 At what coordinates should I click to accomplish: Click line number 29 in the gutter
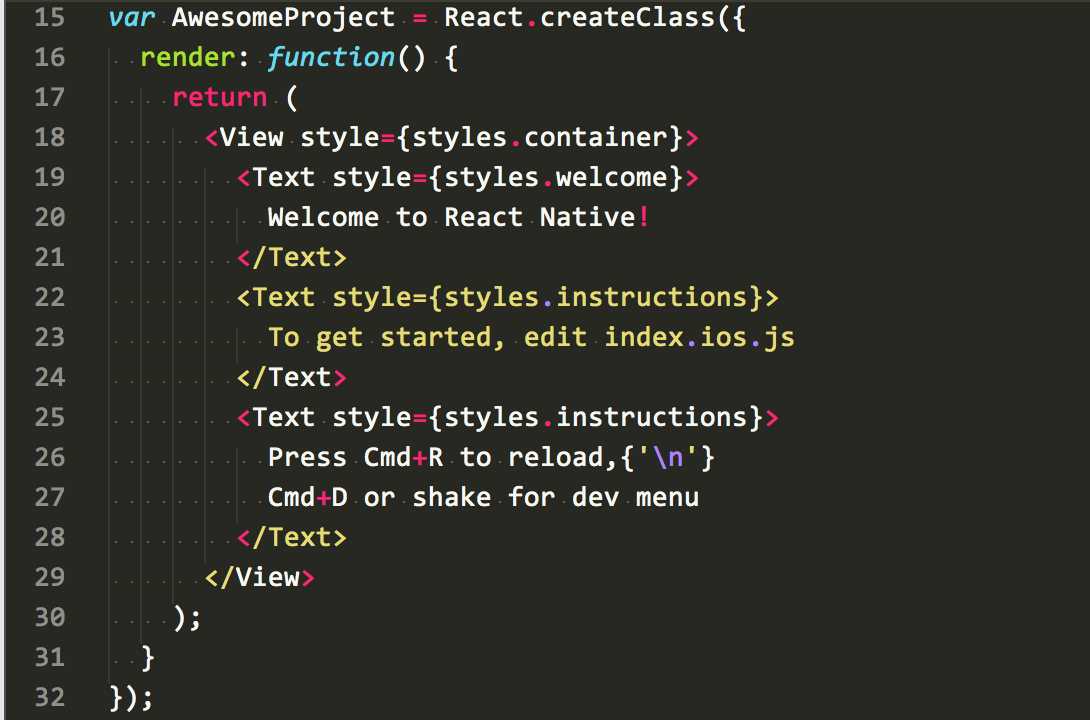49,577
